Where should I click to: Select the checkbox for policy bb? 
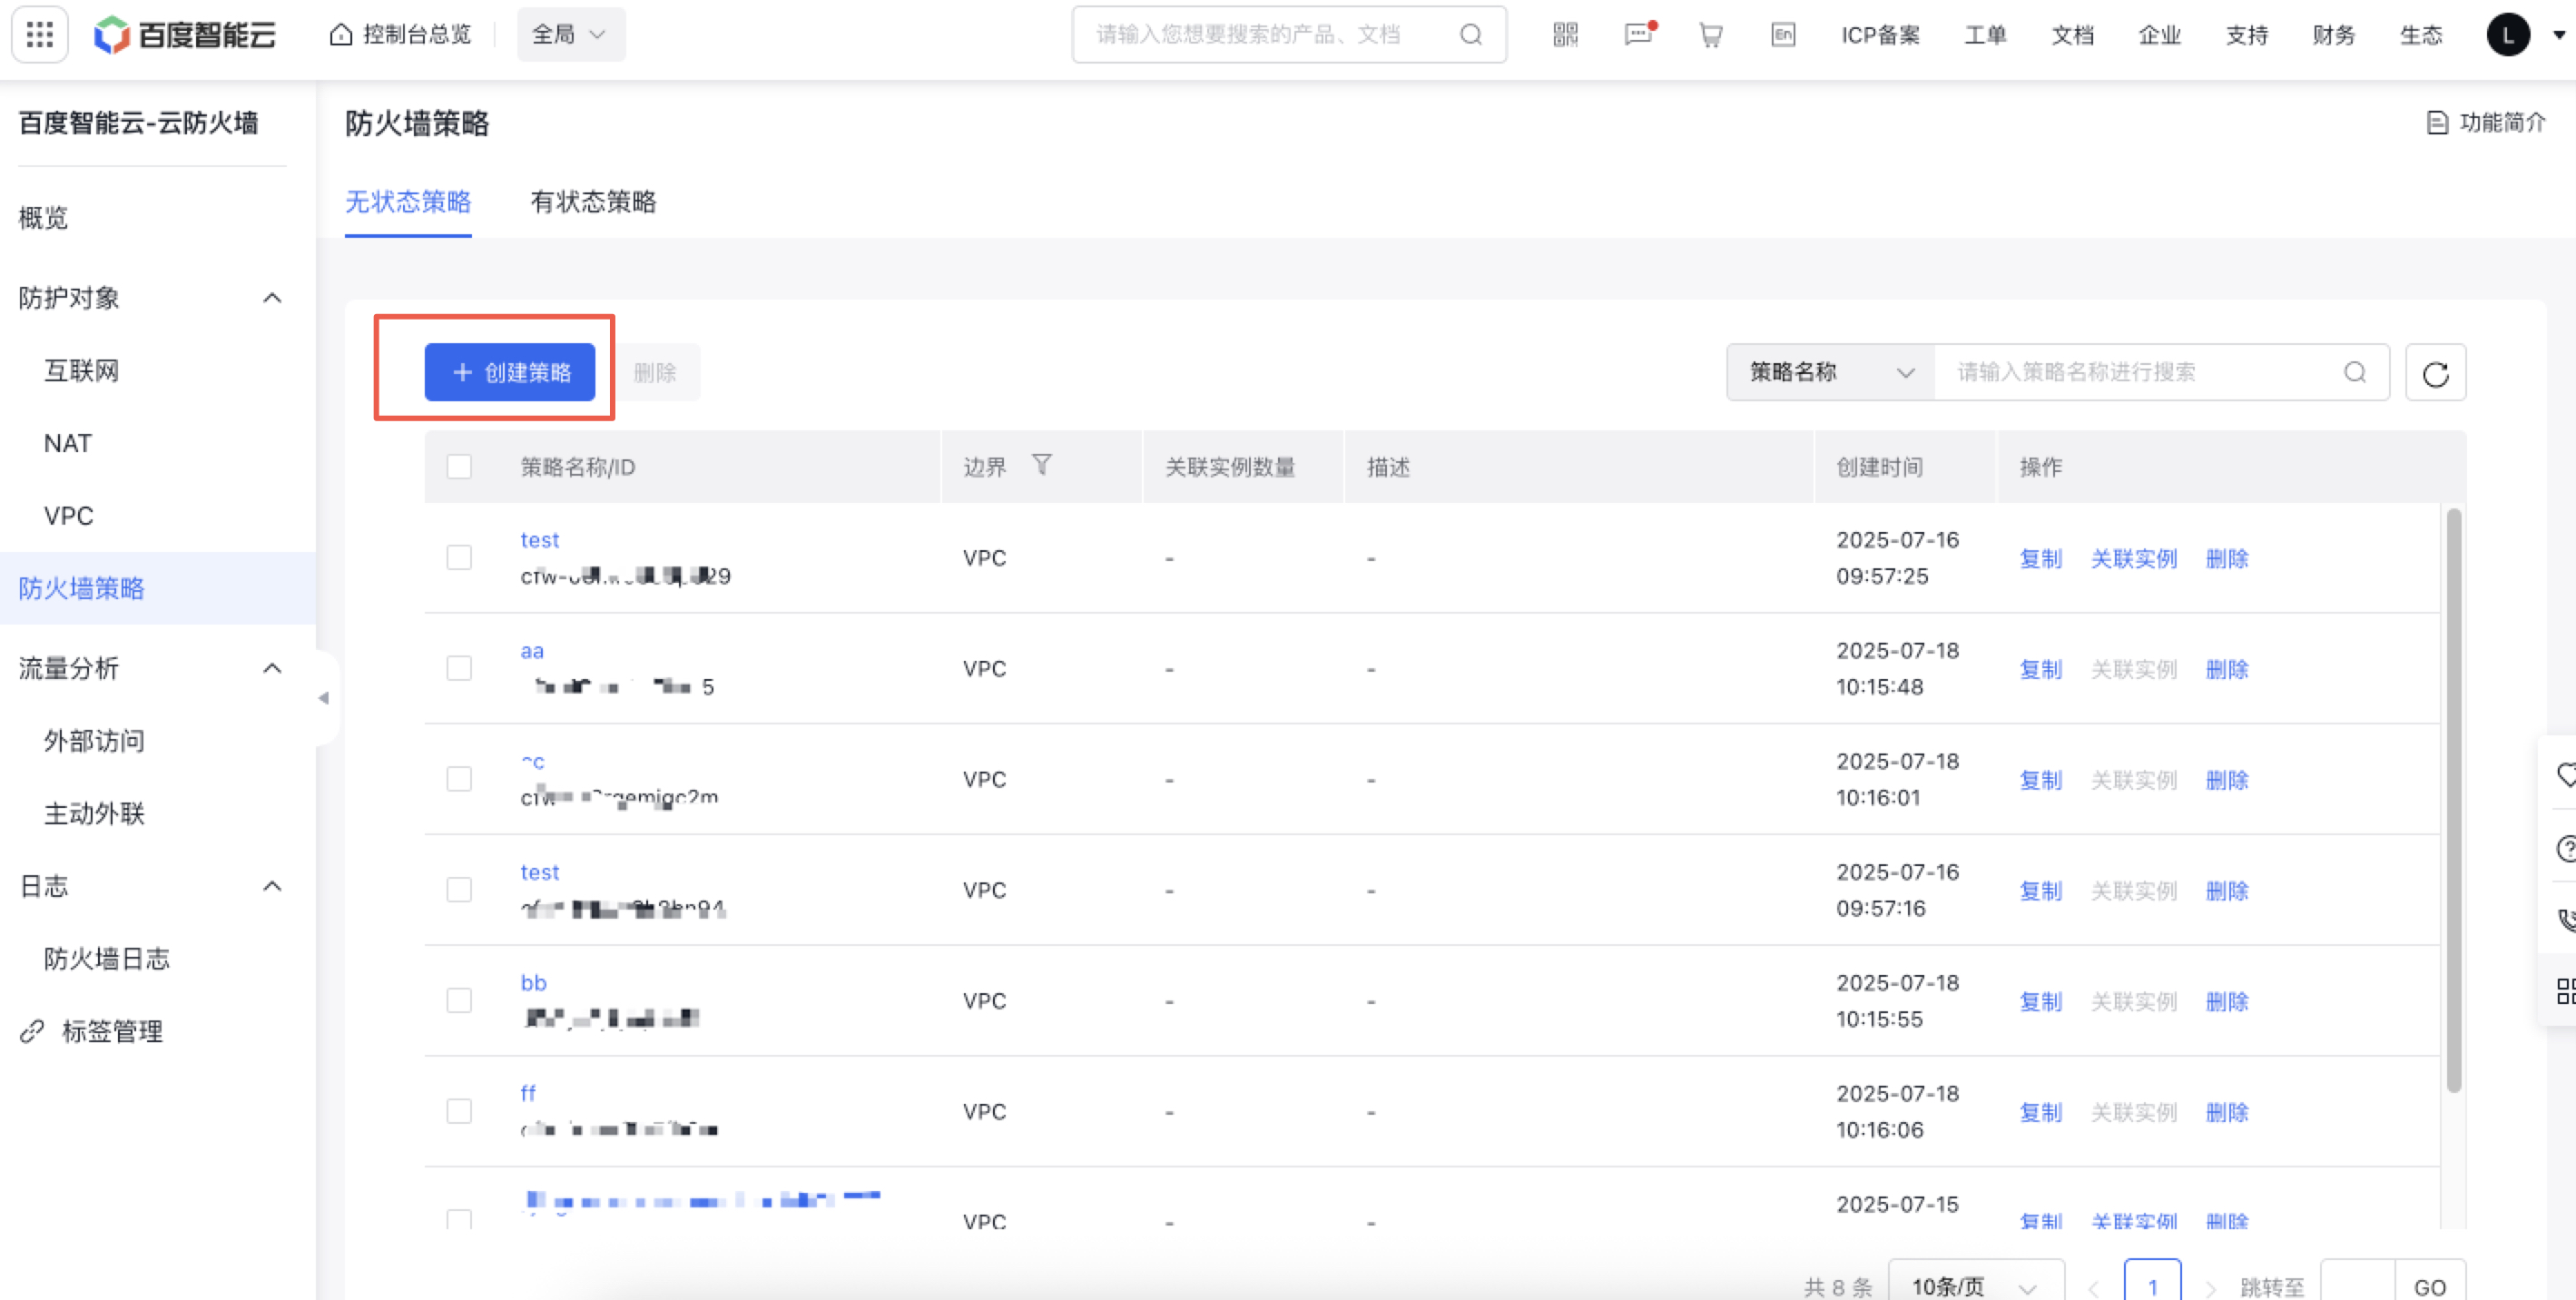pyautogui.click(x=459, y=1000)
